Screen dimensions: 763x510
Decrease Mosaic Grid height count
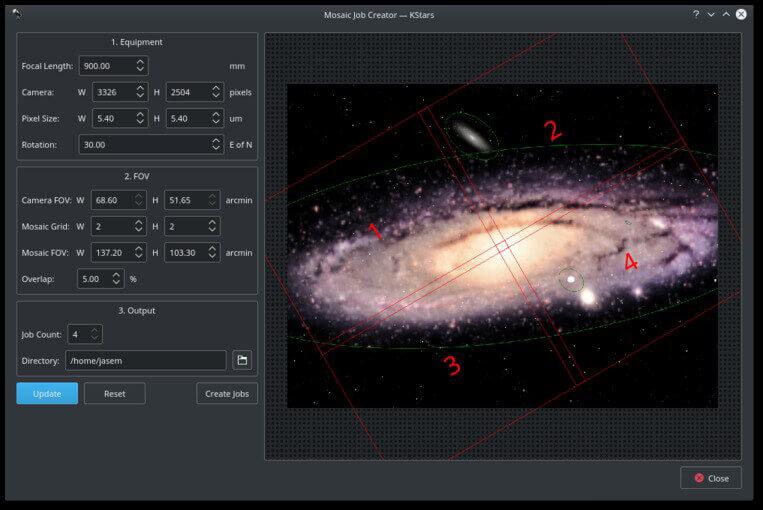point(212,230)
